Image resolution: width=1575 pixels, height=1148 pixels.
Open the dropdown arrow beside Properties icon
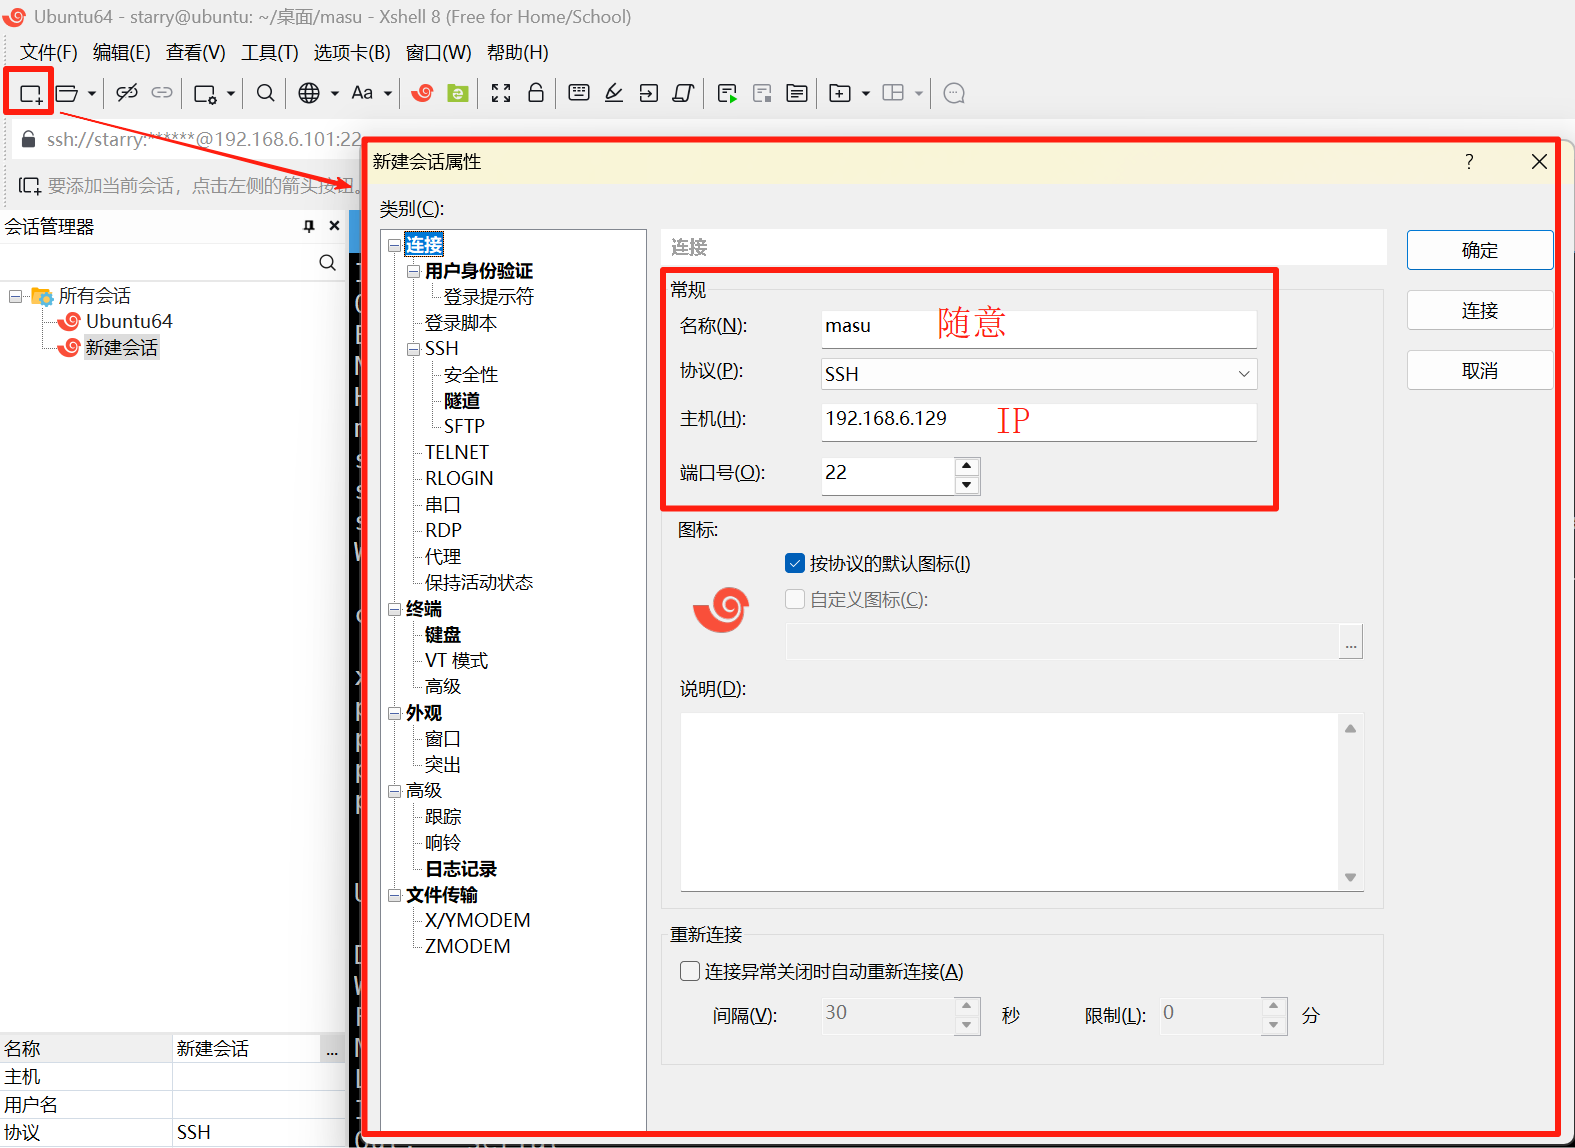[x=231, y=94]
